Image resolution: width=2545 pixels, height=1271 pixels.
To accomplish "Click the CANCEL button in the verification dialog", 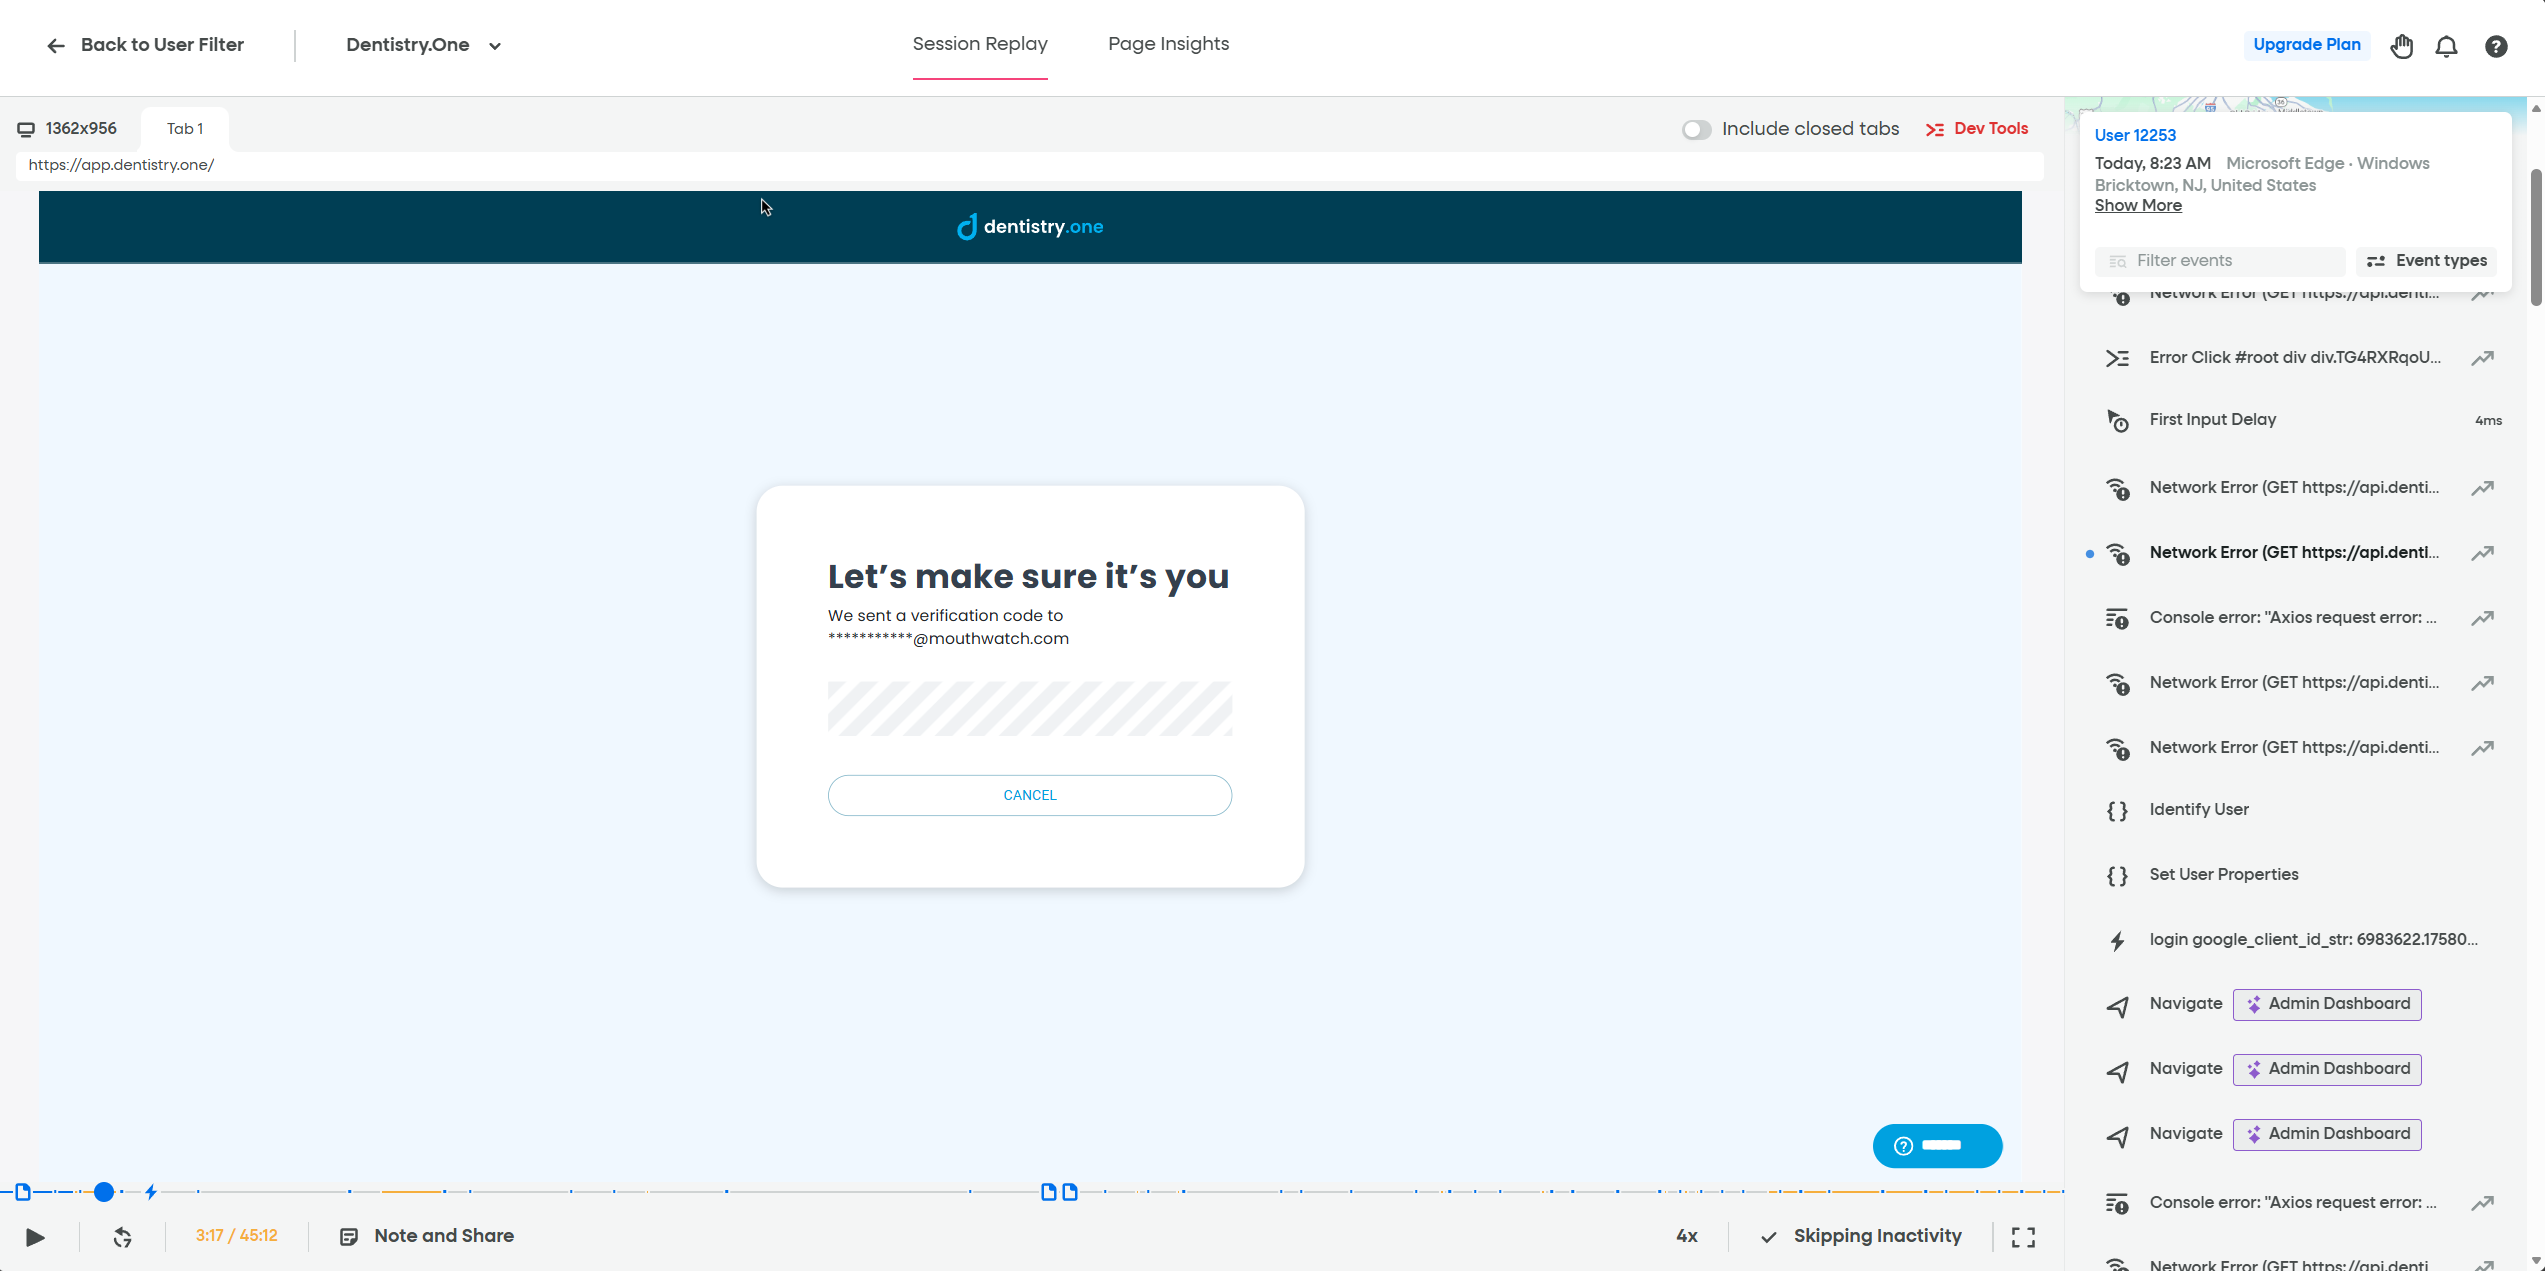I will click(1029, 794).
